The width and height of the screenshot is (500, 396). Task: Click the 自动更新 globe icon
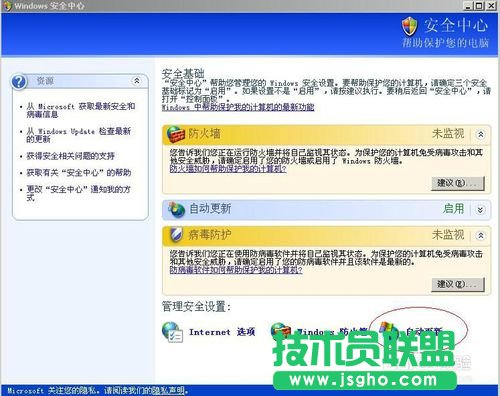click(x=176, y=210)
